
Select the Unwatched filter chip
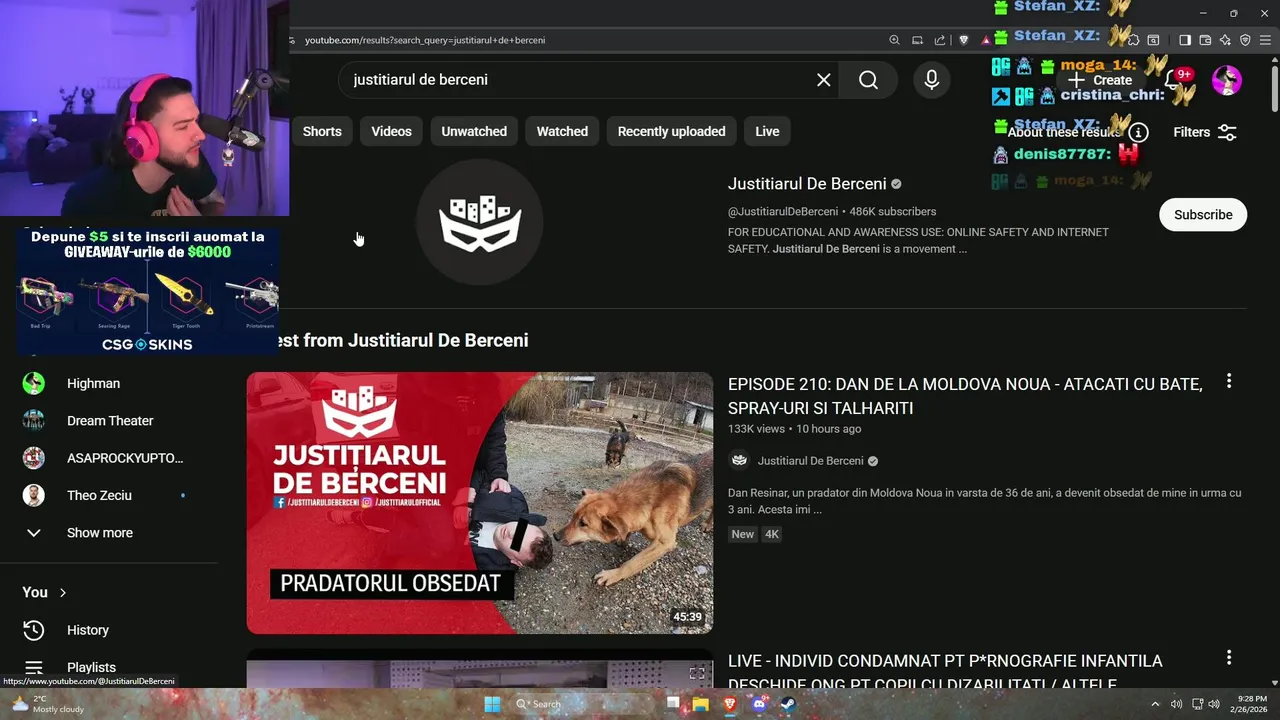tap(474, 131)
